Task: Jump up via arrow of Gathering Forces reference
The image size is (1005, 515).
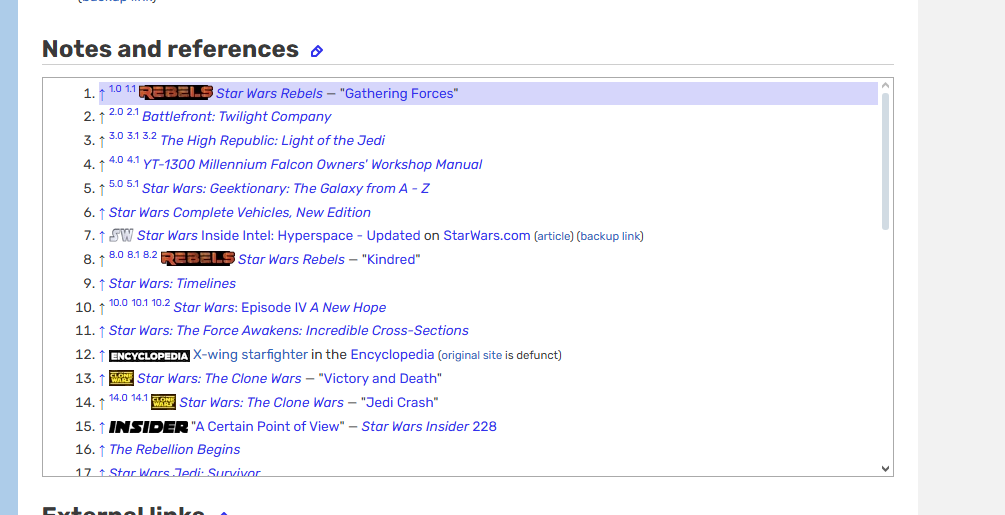Action: click(x=102, y=94)
